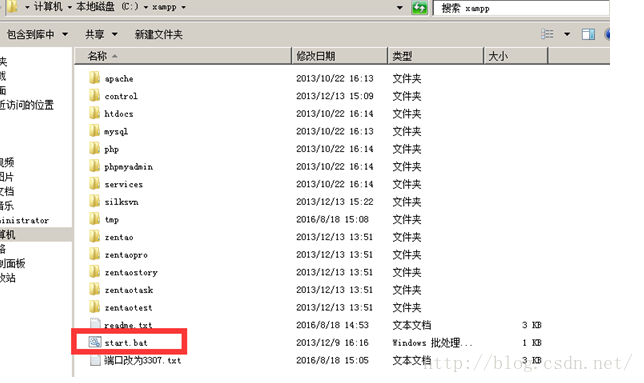The height and width of the screenshot is (383, 644).
Task: Select the silksvn folder icon
Action: 94,201
